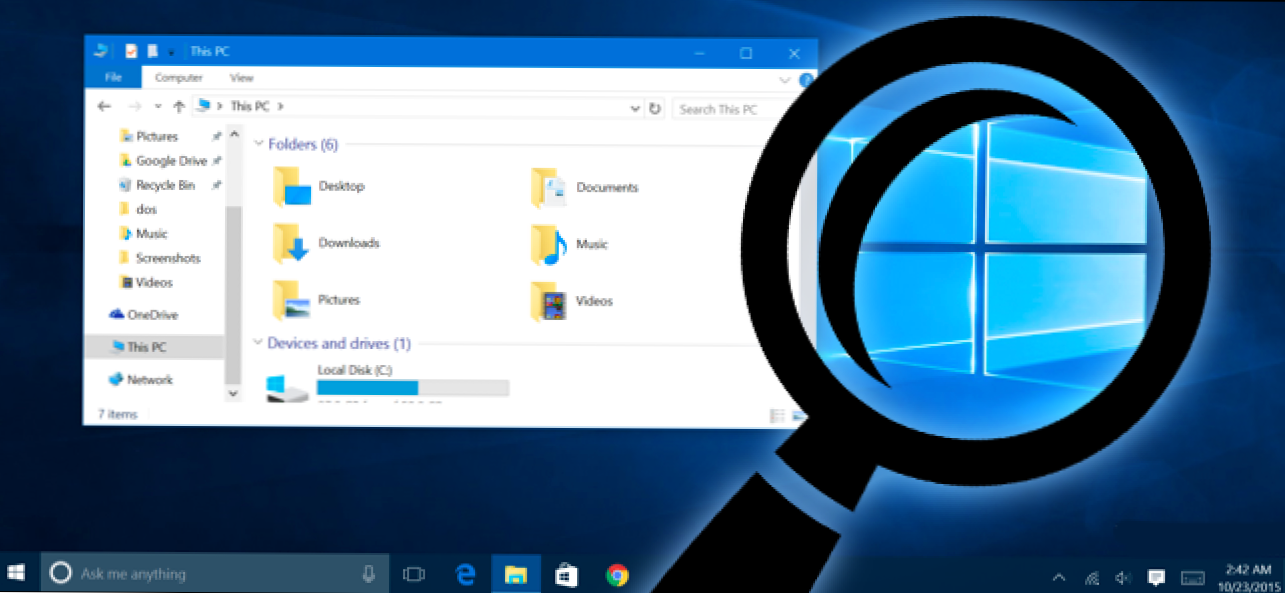This screenshot has height=593, width=1285.
Task: Select the Pictures folder in main pane
Action: 291,300
